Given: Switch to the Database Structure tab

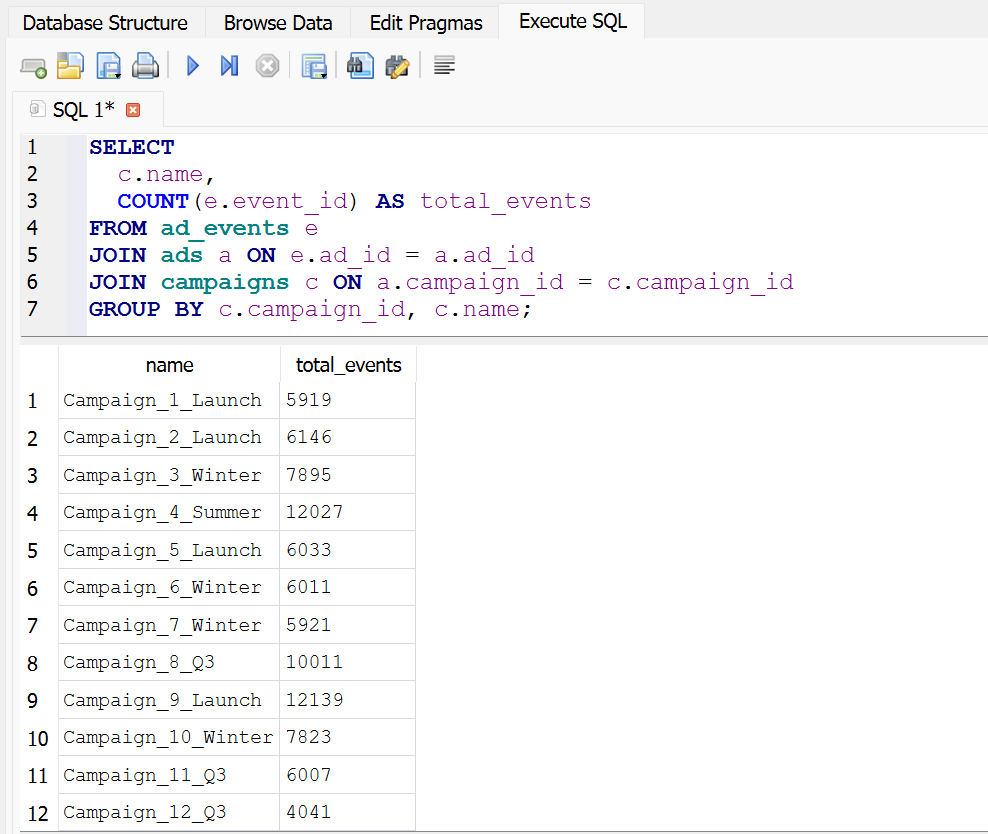Looking at the screenshot, I should 104,22.
